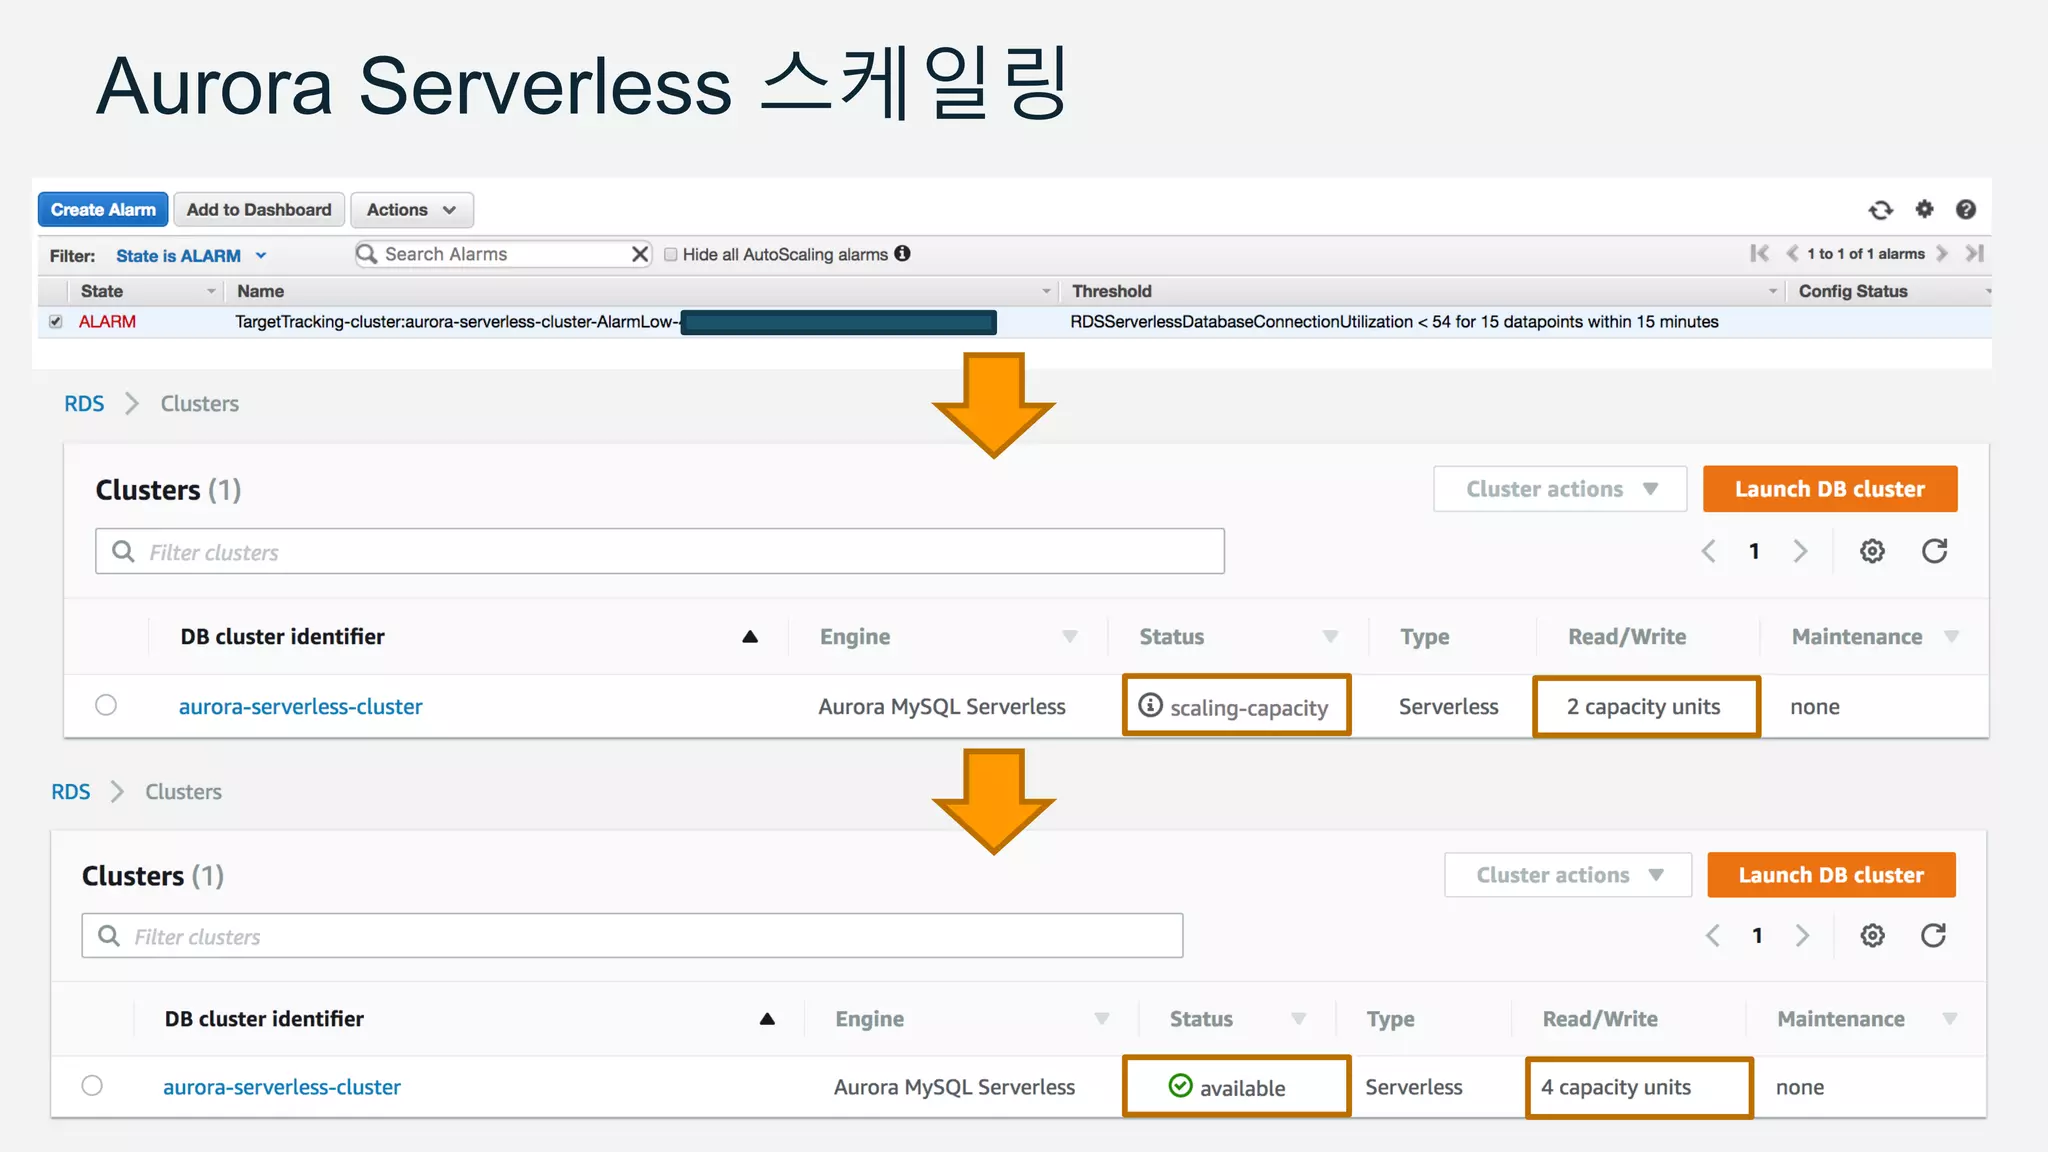This screenshot has height=1152, width=2048.
Task: Sort lower table by DB cluster identifier arrow
Action: [767, 1019]
